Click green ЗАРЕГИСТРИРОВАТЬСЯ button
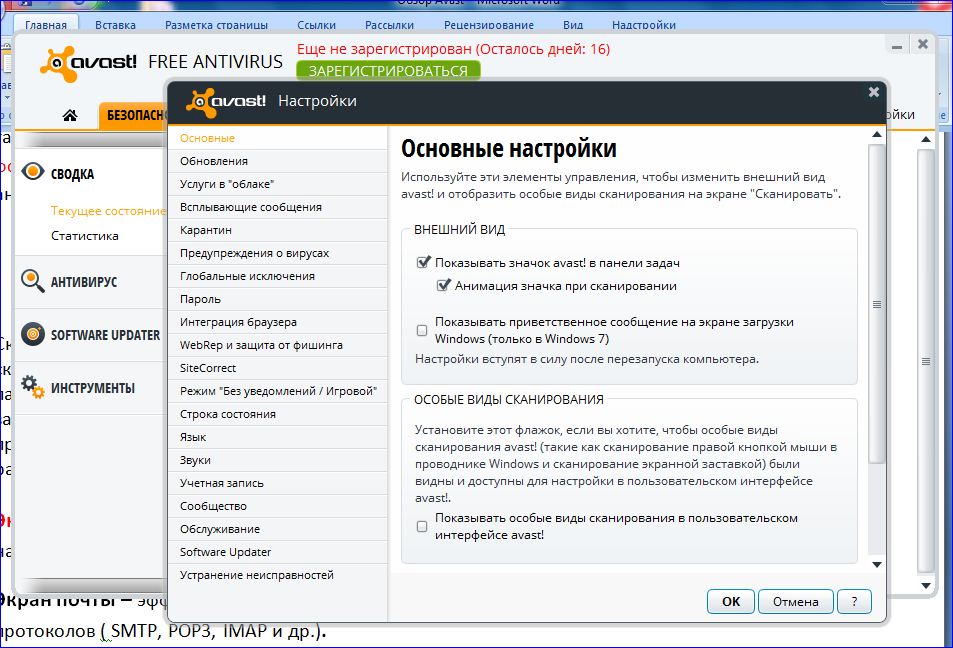 coord(388,71)
